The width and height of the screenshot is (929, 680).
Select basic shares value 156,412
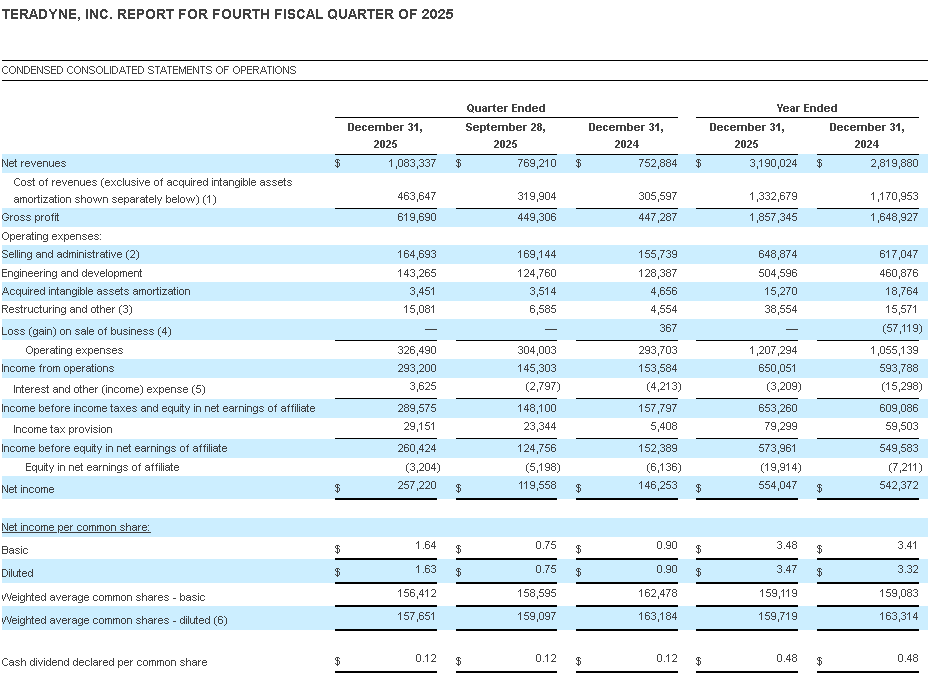417,594
